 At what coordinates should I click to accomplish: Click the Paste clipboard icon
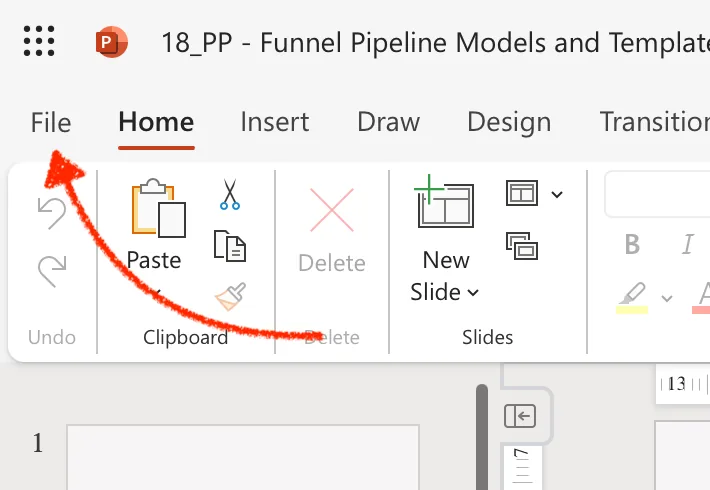pyautogui.click(x=158, y=208)
